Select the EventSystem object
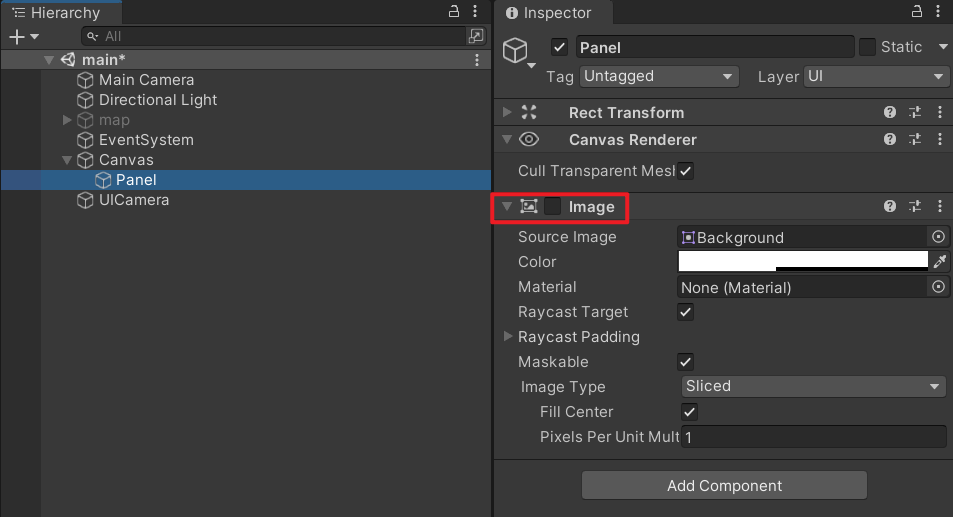The height and width of the screenshot is (517, 953). pyautogui.click(x=146, y=140)
